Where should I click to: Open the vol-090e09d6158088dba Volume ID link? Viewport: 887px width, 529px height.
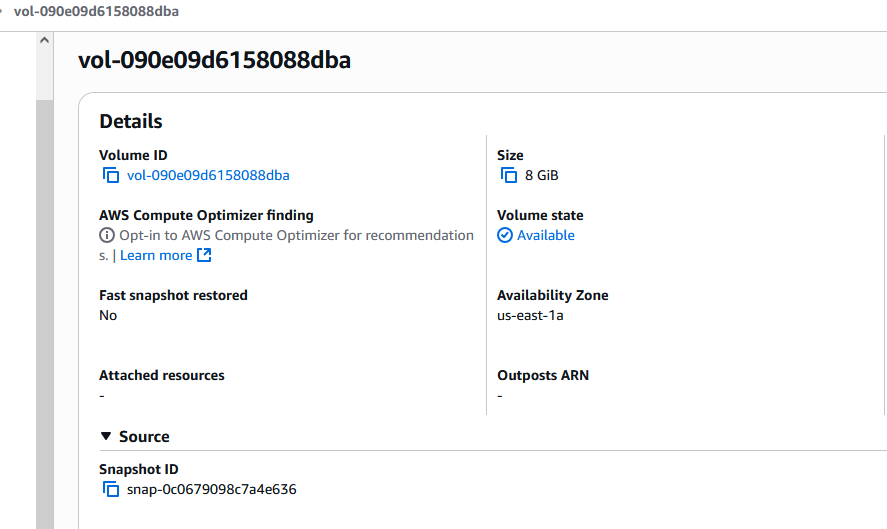coord(208,175)
